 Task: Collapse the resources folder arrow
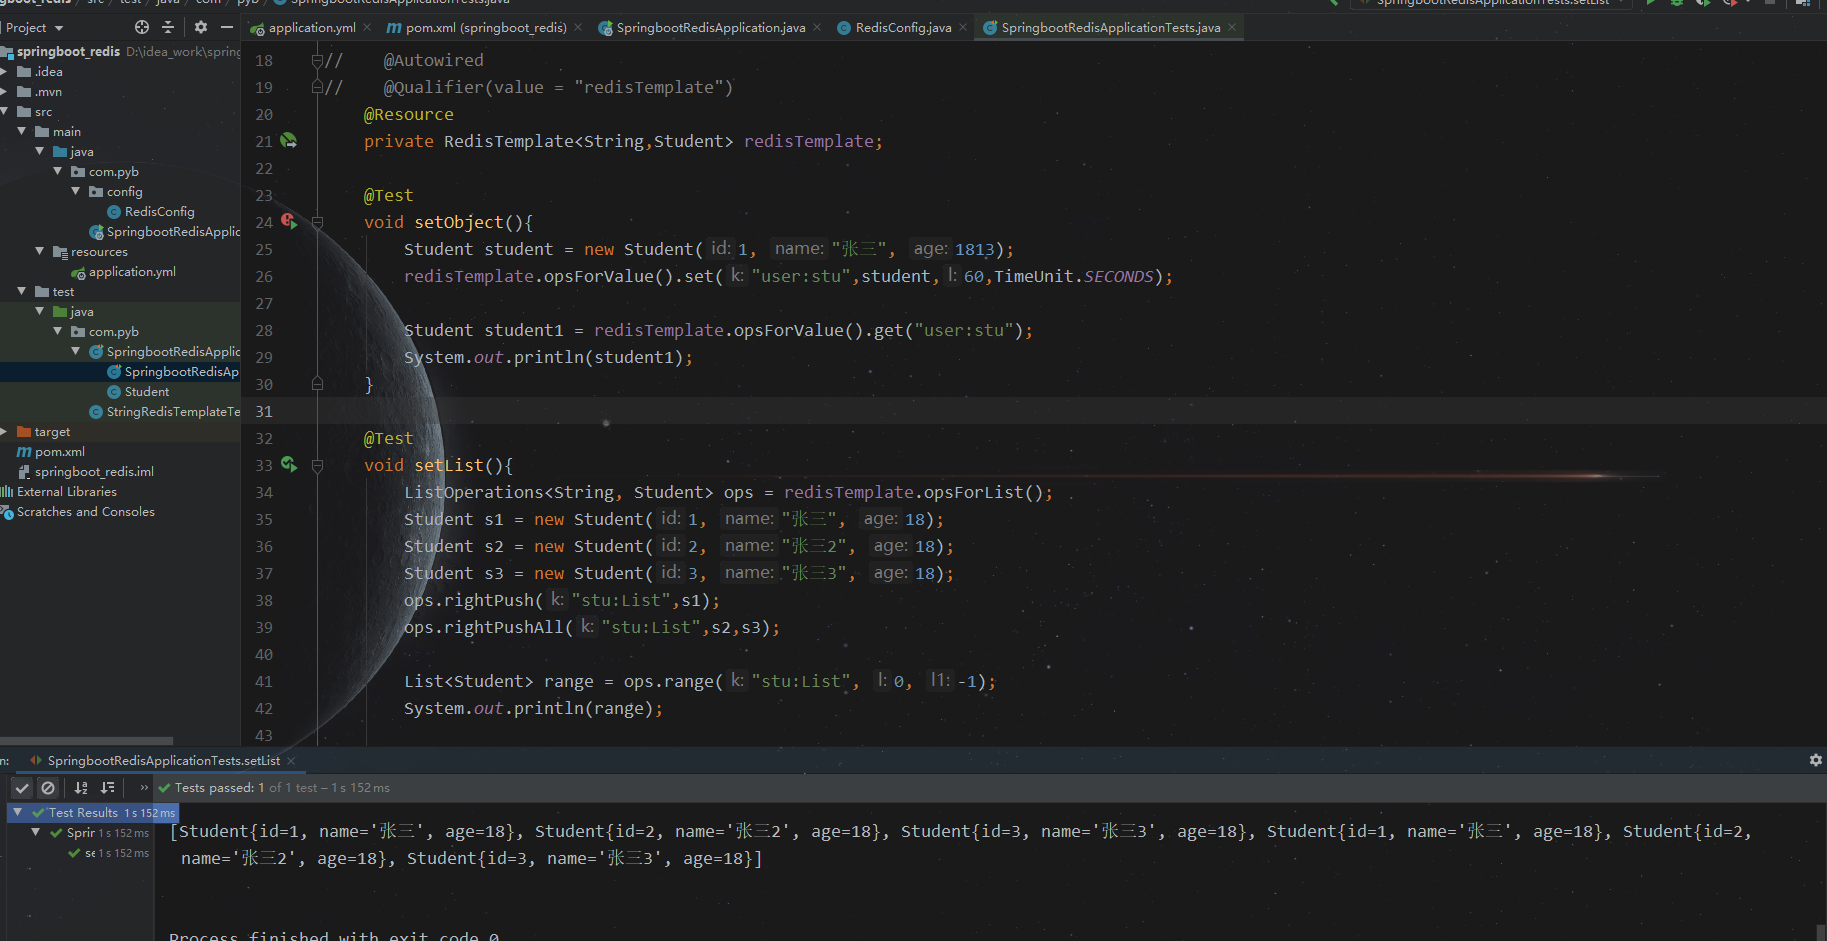click(x=40, y=251)
